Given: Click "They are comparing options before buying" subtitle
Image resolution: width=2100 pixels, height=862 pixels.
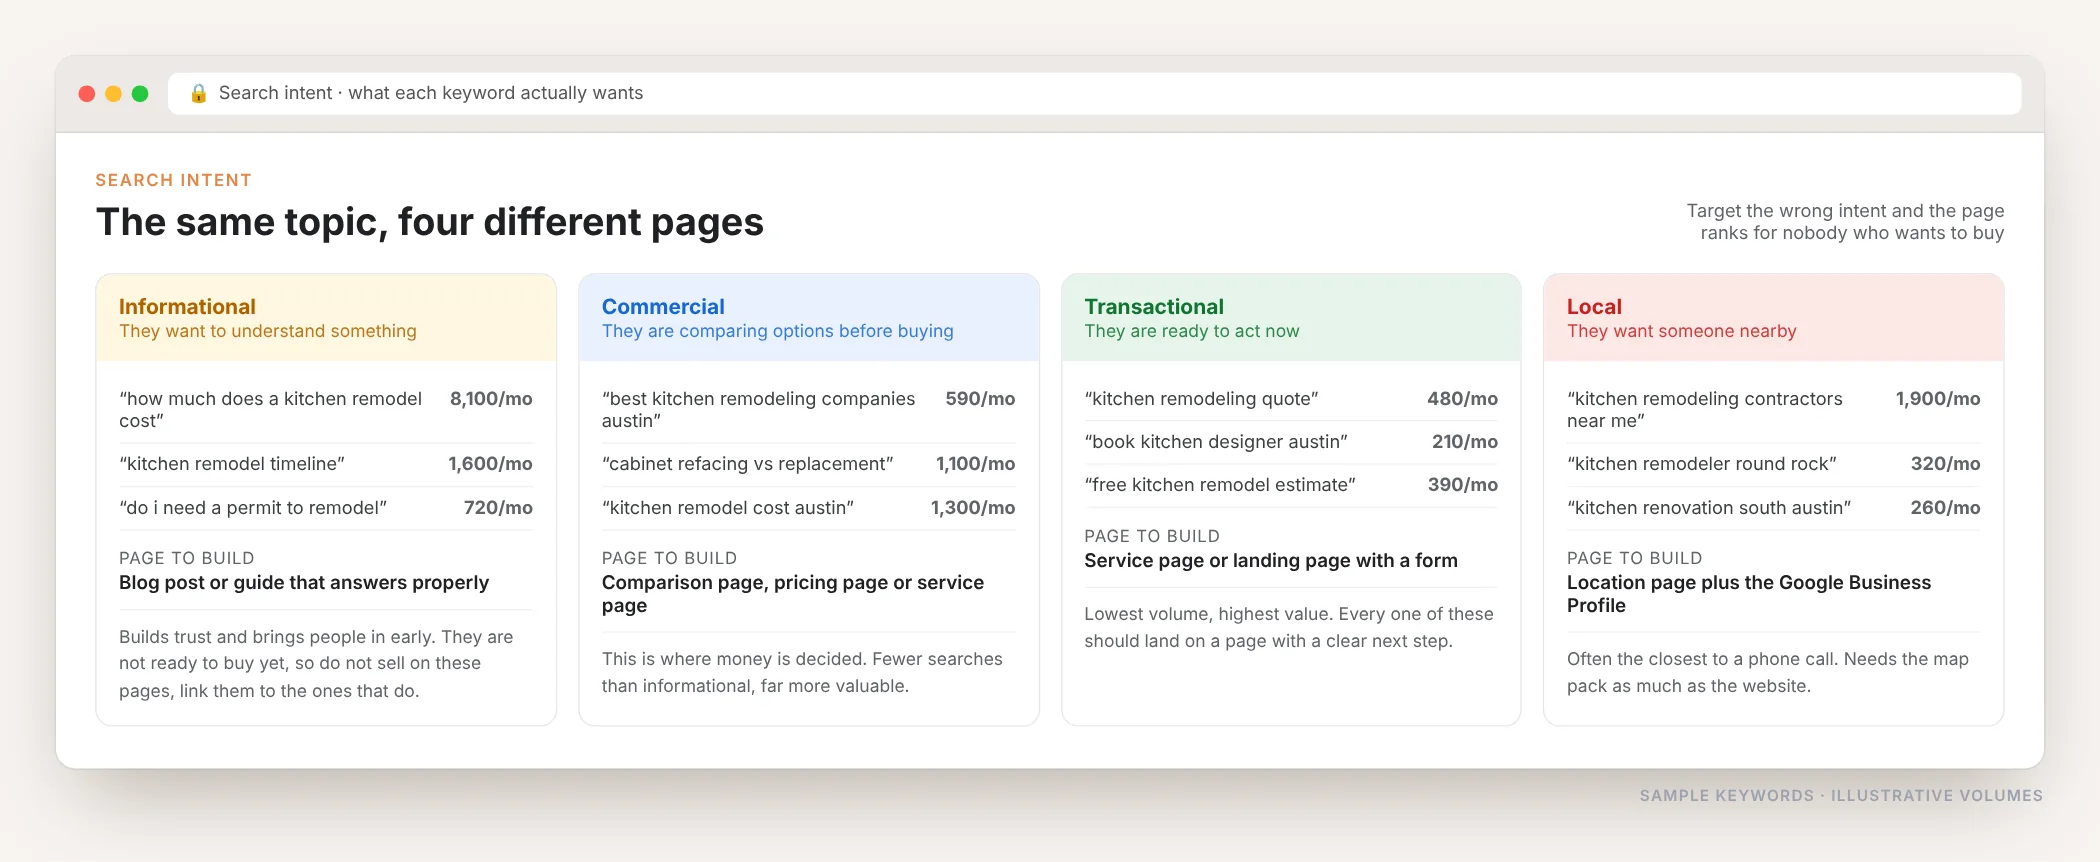Looking at the screenshot, I should click(x=778, y=331).
